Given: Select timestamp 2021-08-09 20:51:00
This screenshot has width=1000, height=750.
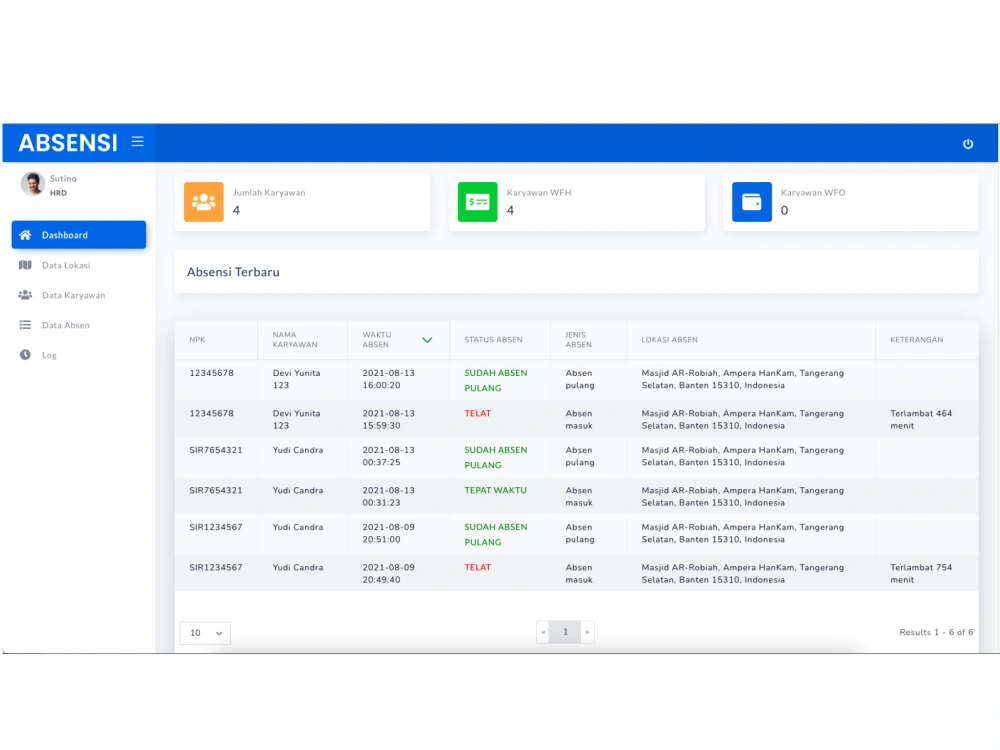Looking at the screenshot, I should [x=388, y=533].
